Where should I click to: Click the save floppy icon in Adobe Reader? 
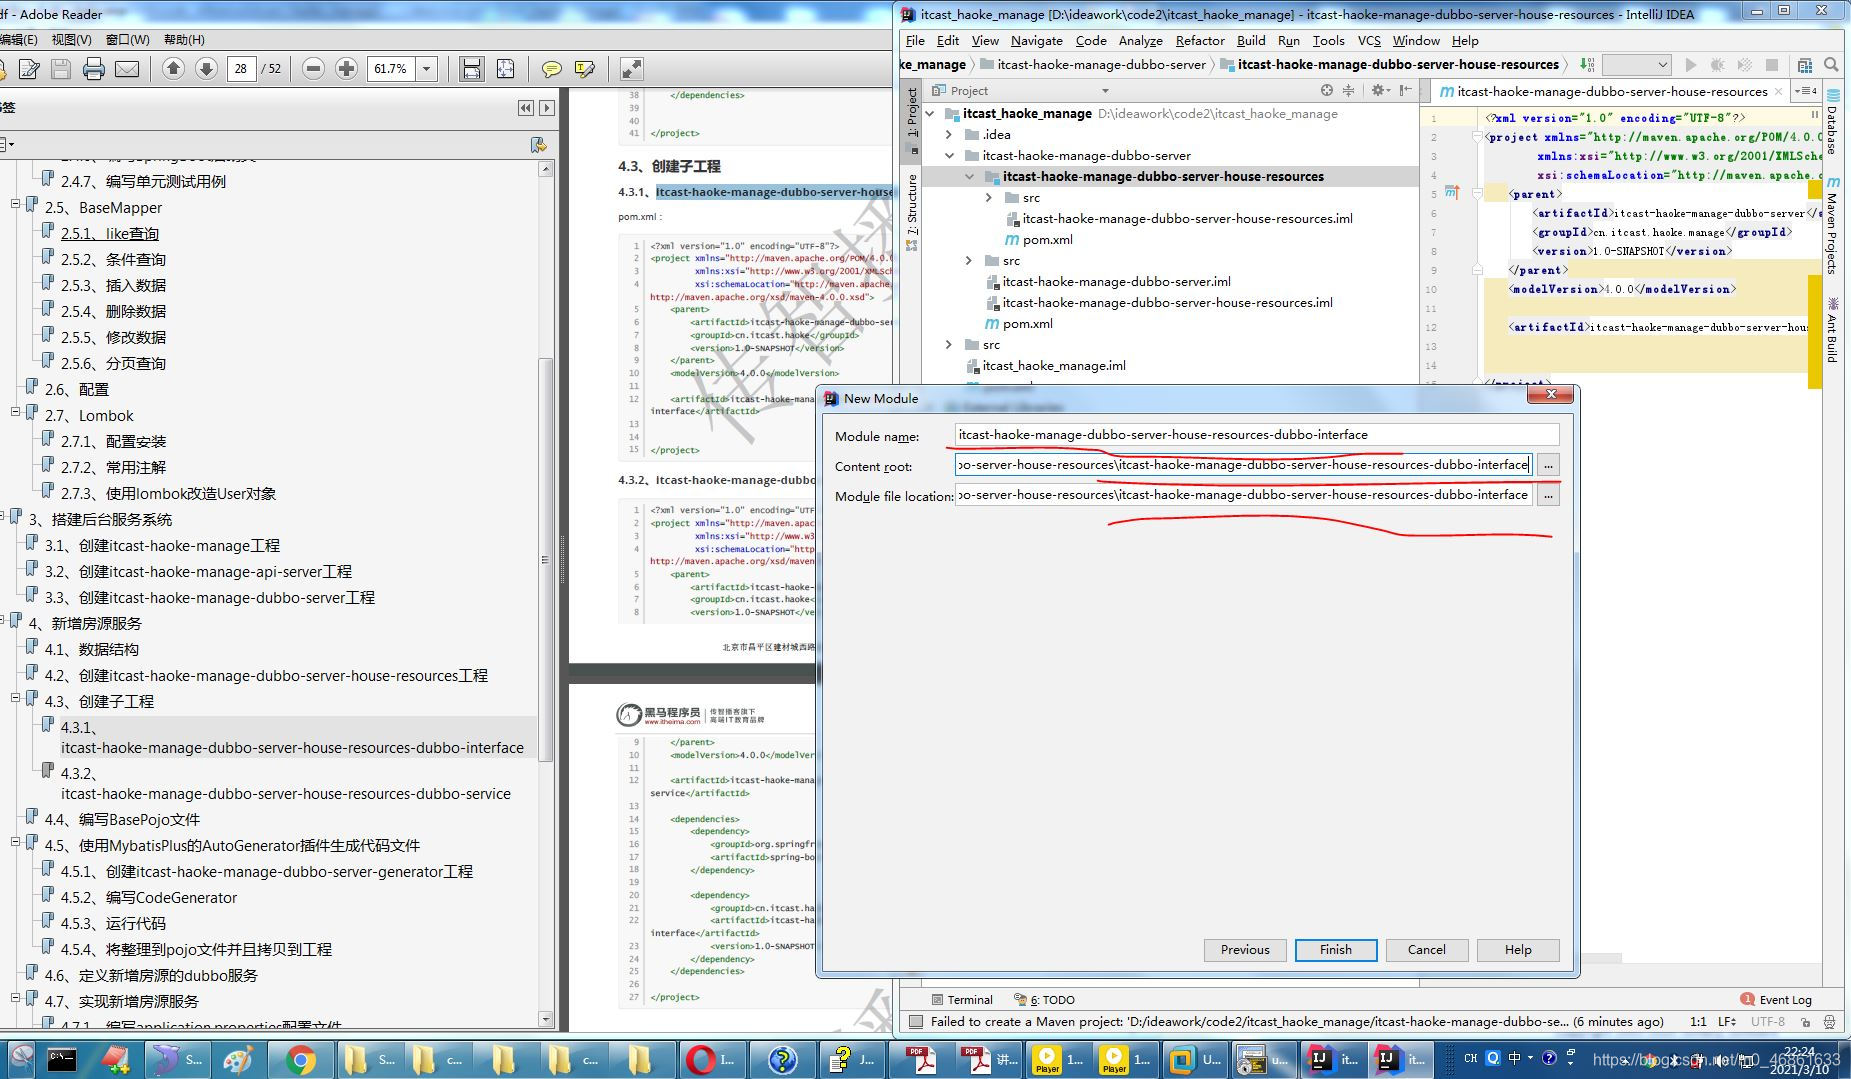61,69
